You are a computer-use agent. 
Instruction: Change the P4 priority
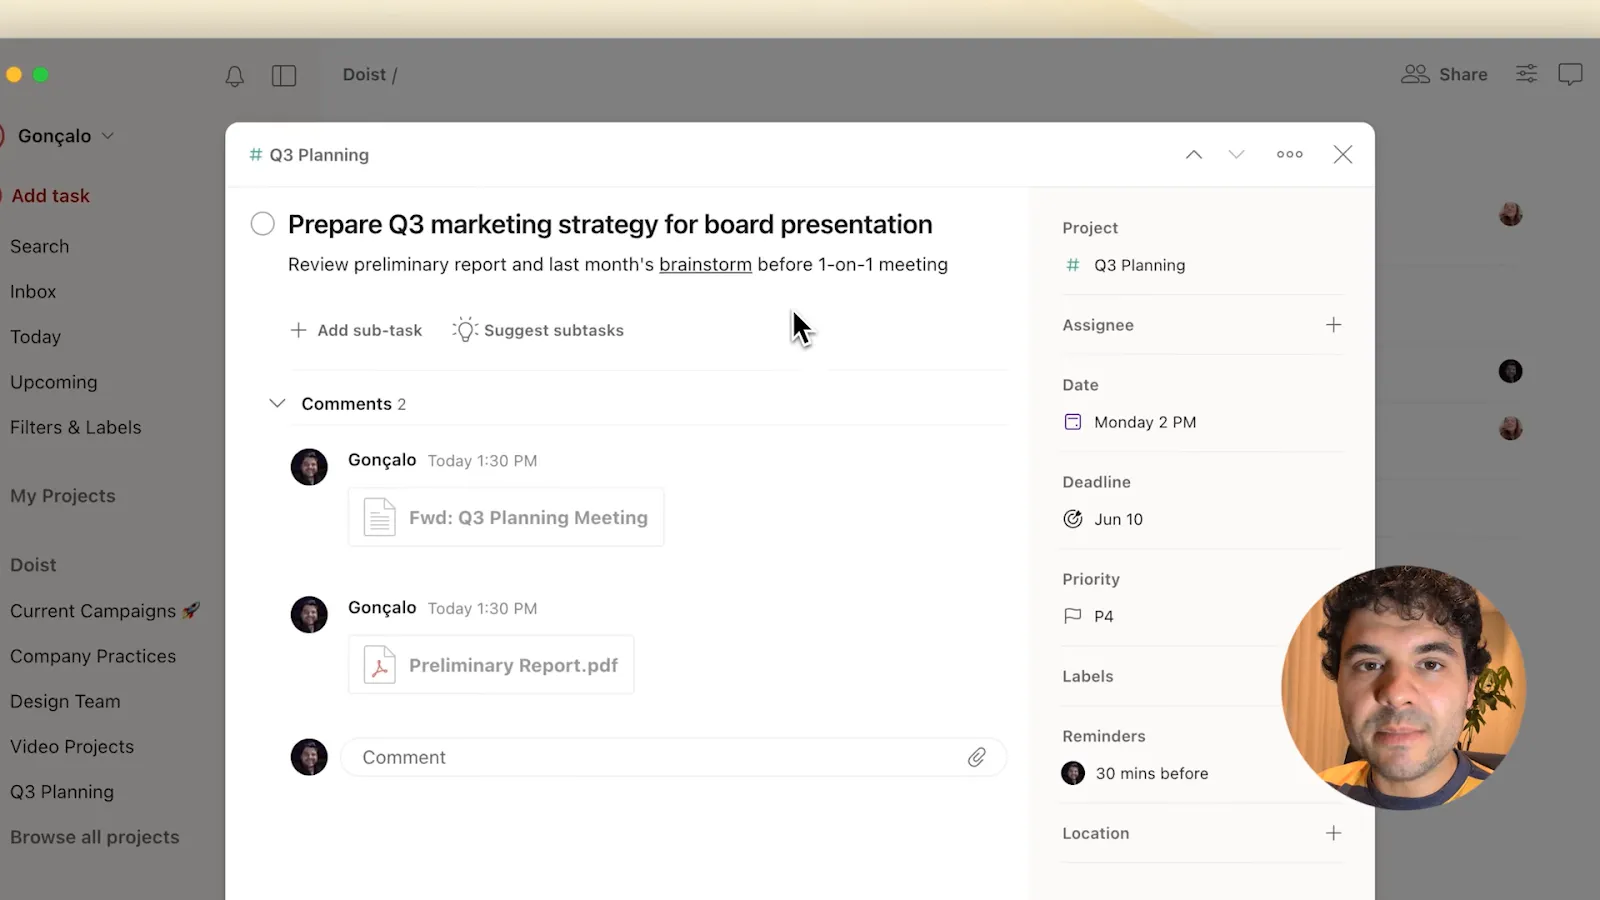tap(1103, 616)
